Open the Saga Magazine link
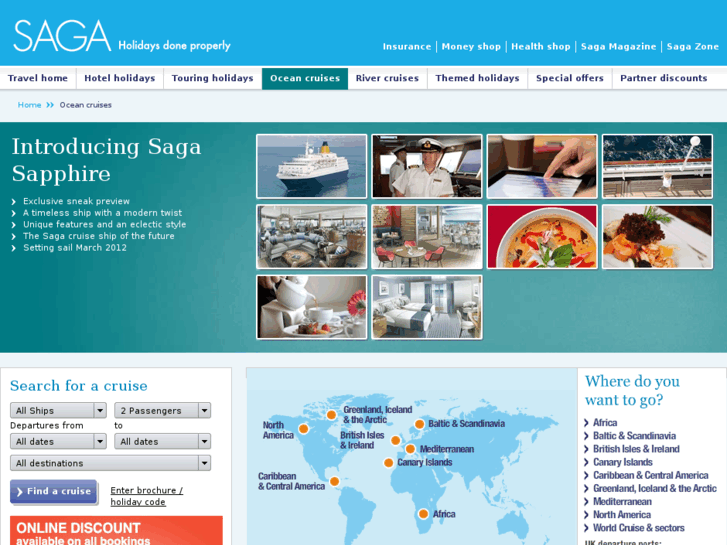This screenshot has width=727, height=545. [x=619, y=46]
